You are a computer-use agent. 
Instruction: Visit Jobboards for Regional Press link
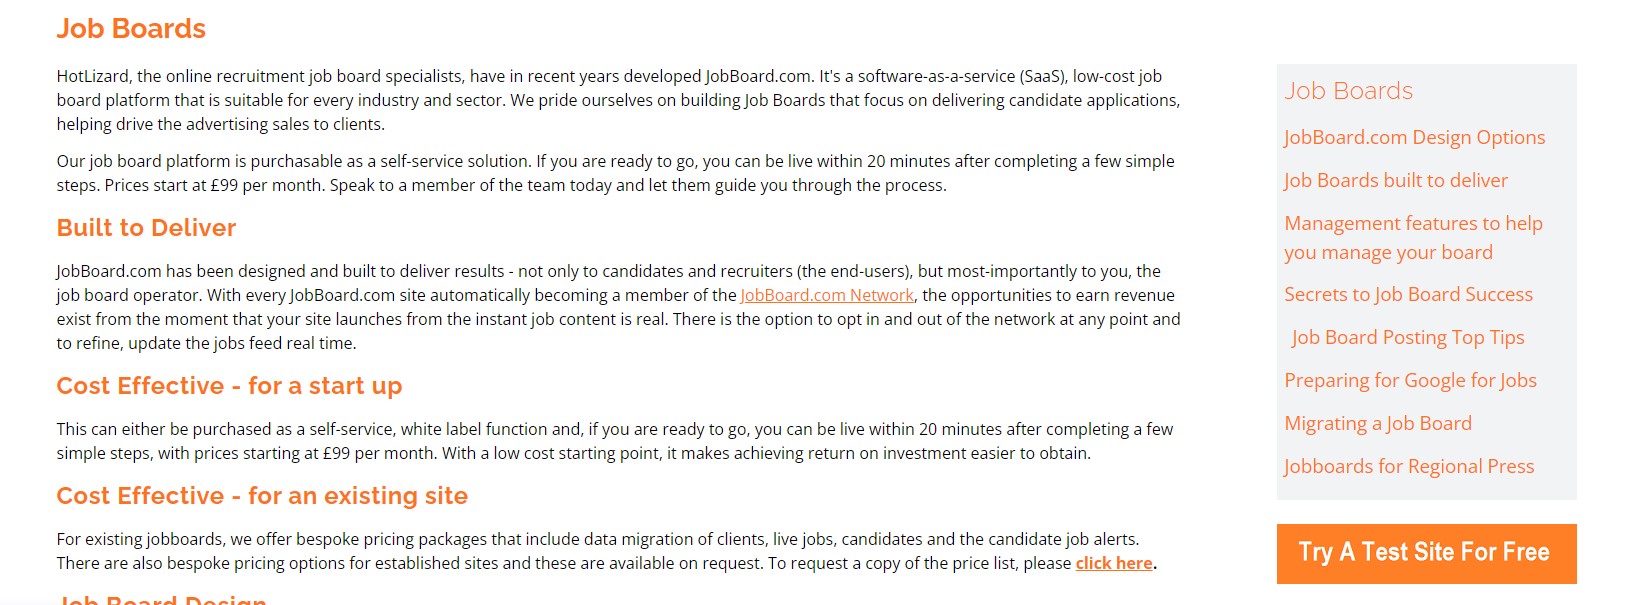(x=1408, y=467)
